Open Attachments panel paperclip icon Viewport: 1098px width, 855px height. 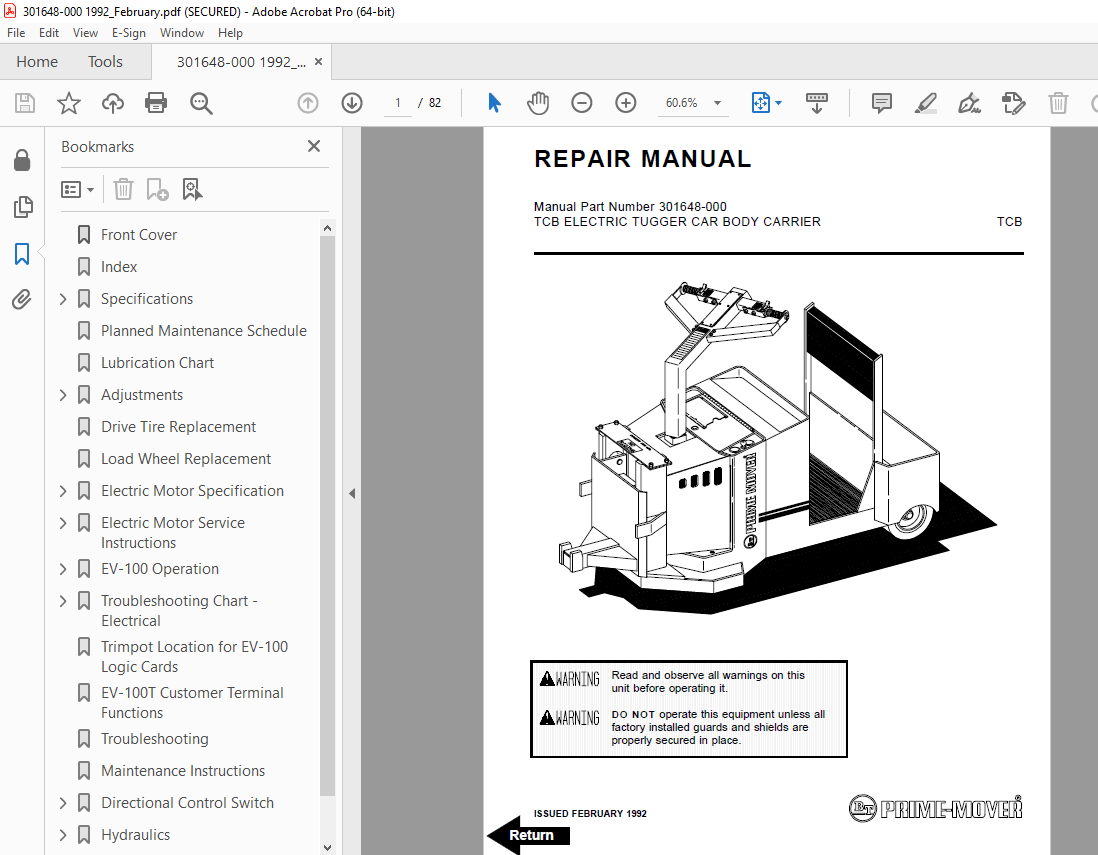pos(22,299)
